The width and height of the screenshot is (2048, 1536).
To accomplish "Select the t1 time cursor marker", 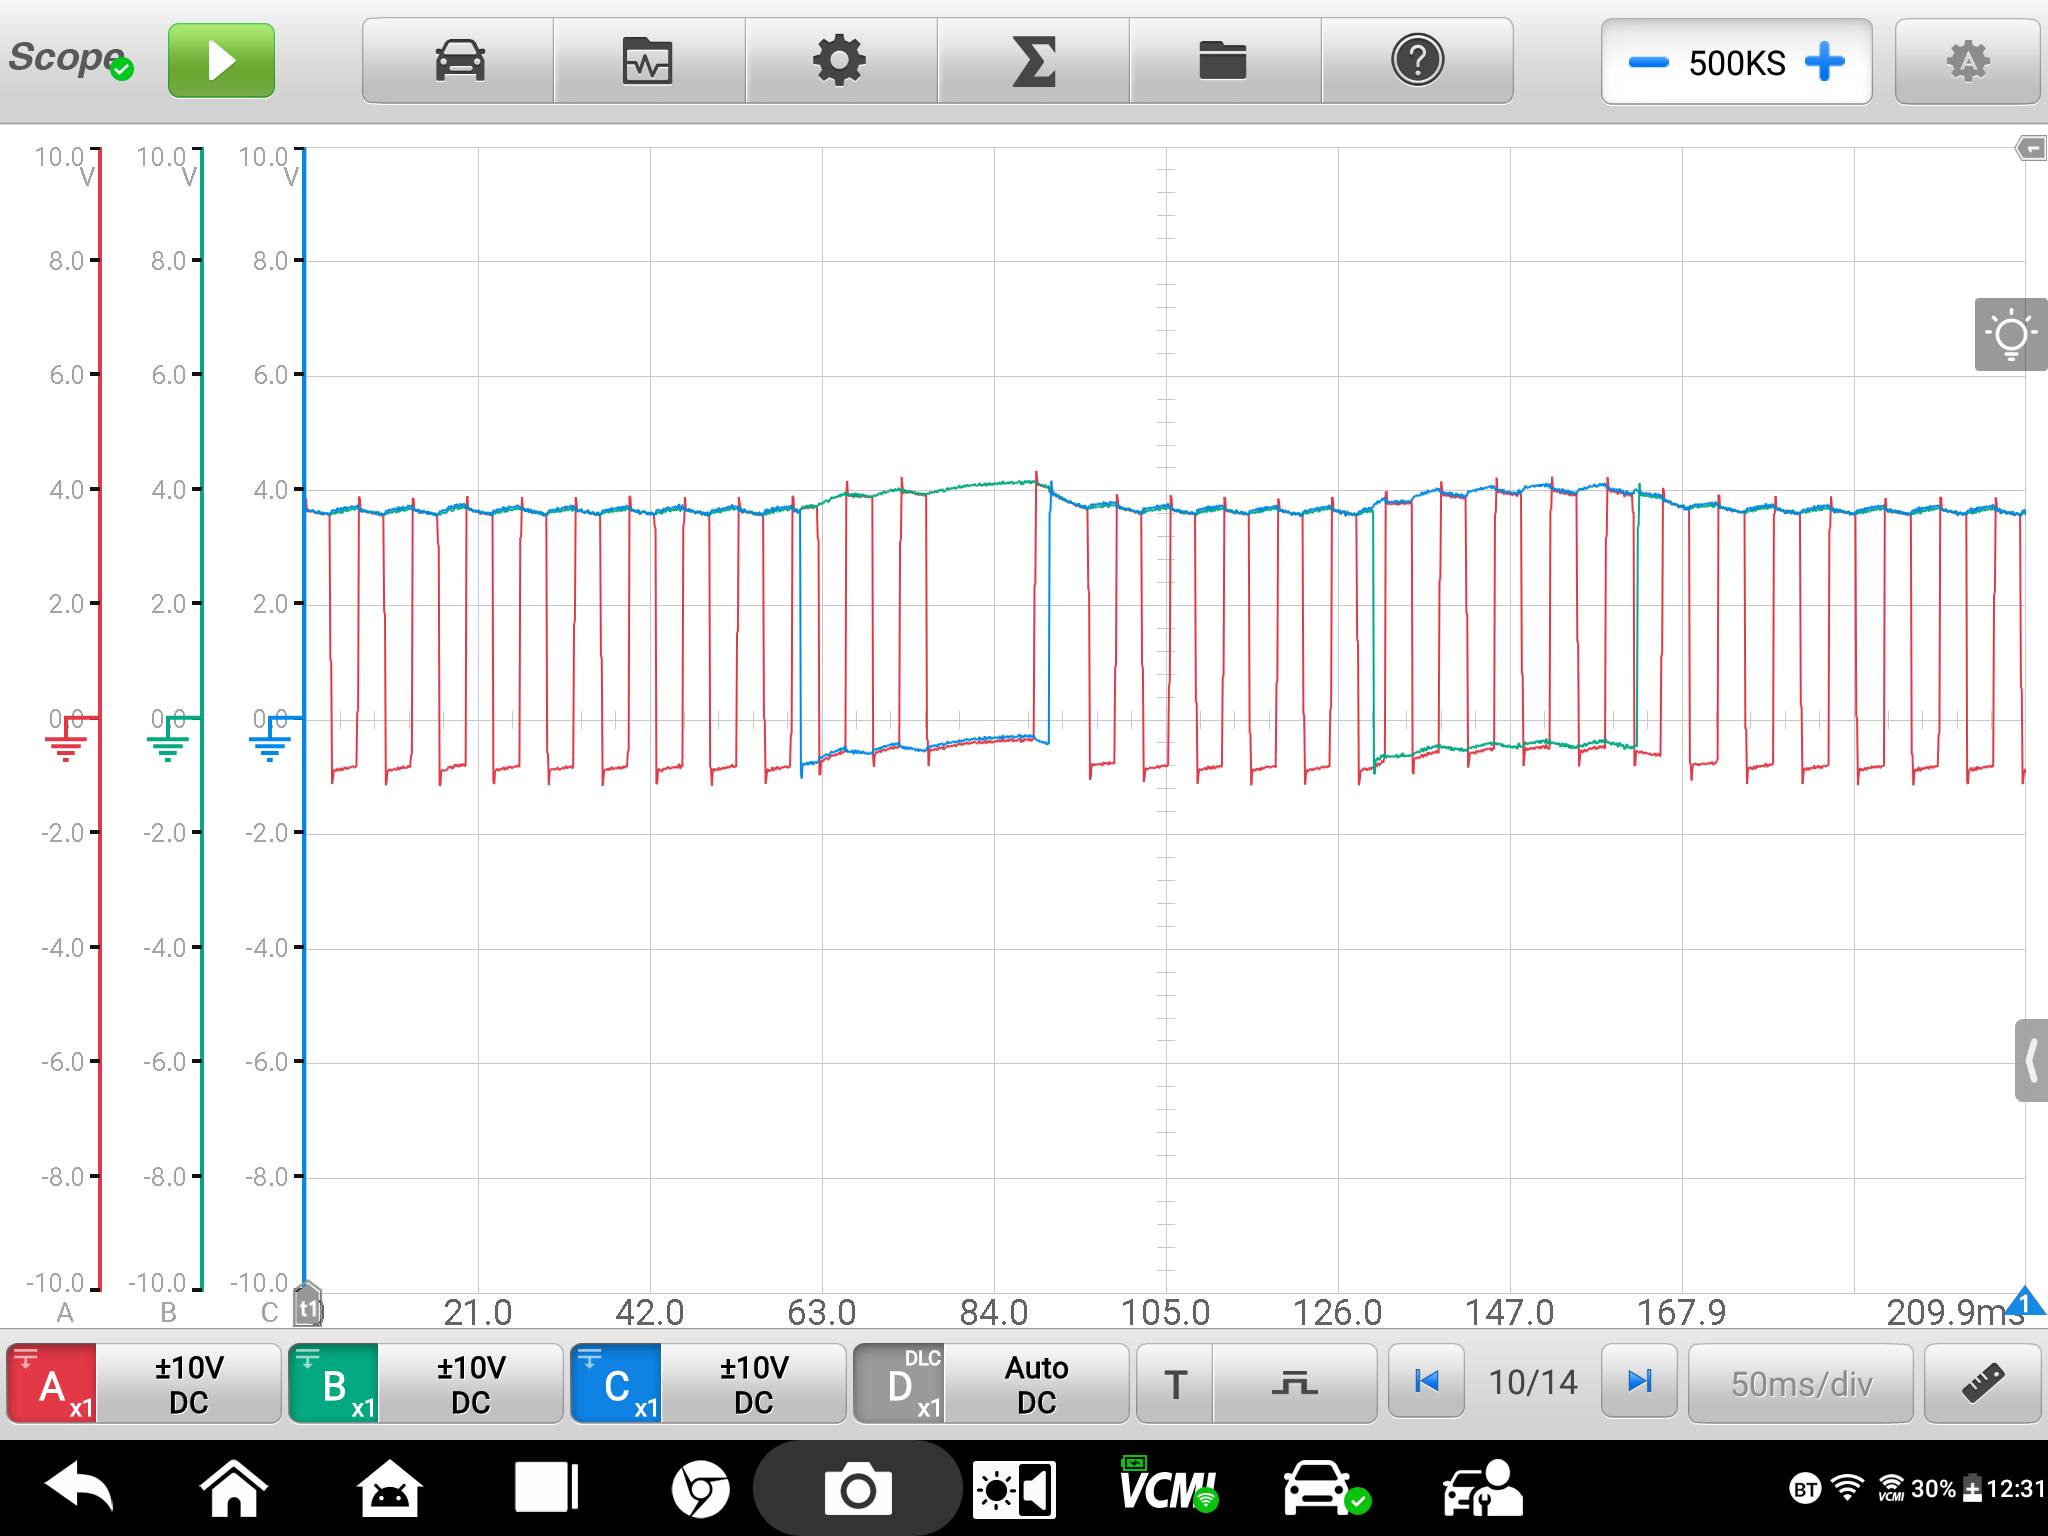I will click(308, 1307).
